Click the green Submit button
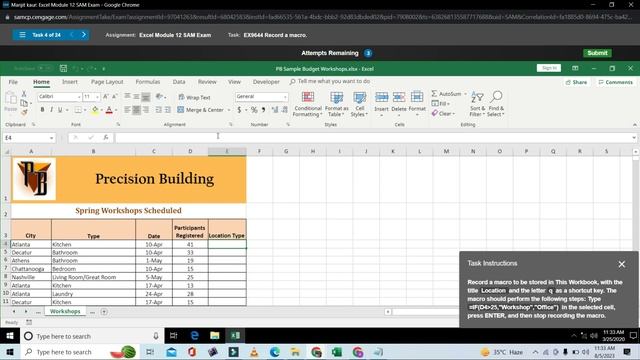Viewport: 640px width, 360px height. [x=597, y=53]
